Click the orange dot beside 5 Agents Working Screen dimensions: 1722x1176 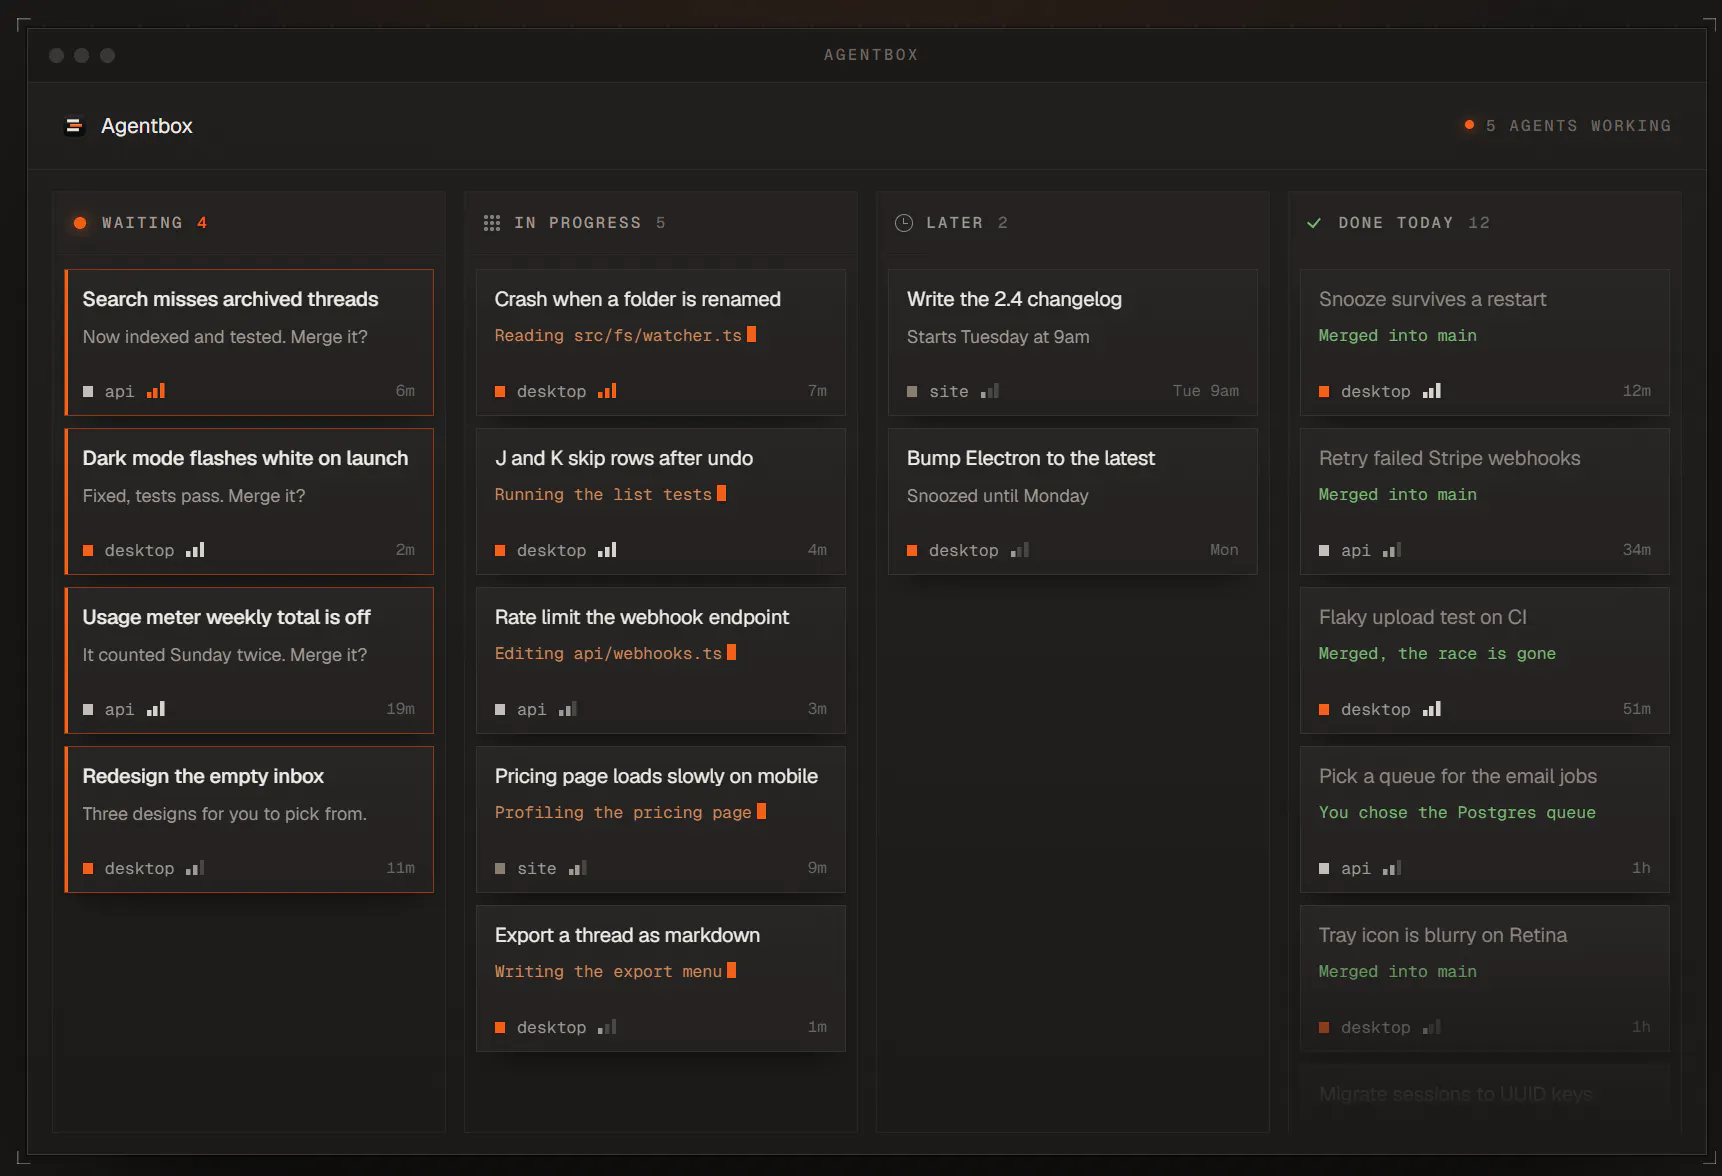[x=1469, y=125]
